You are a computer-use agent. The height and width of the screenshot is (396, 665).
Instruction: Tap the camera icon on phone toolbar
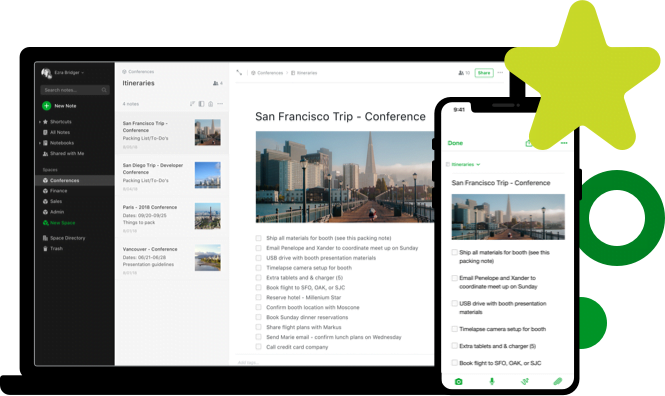tap(458, 382)
